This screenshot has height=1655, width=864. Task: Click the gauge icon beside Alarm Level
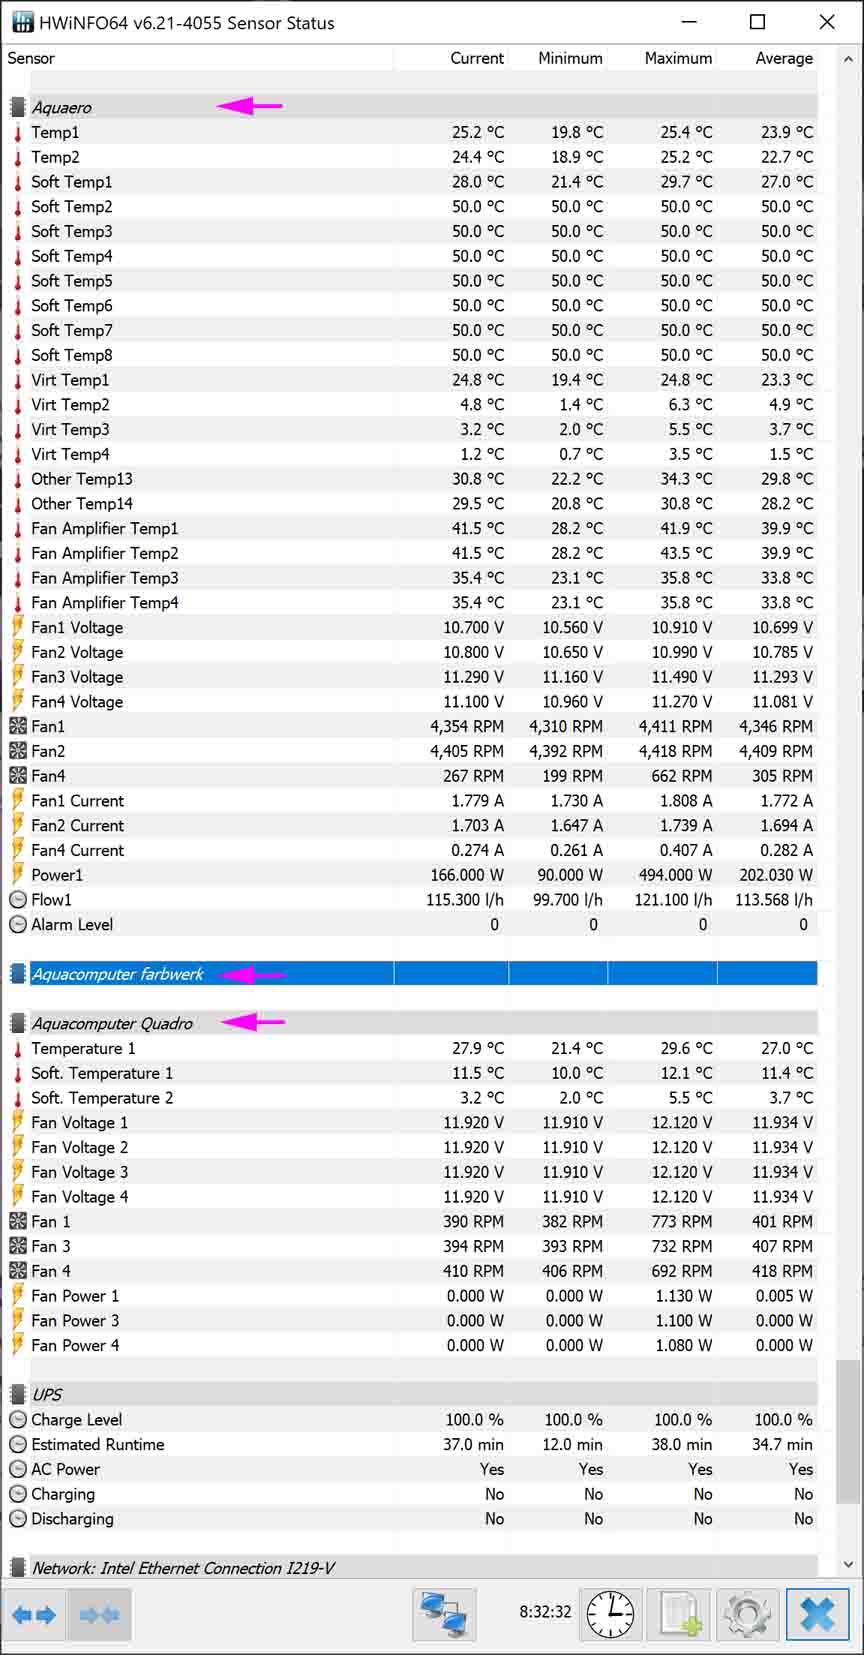[x=18, y=924]
